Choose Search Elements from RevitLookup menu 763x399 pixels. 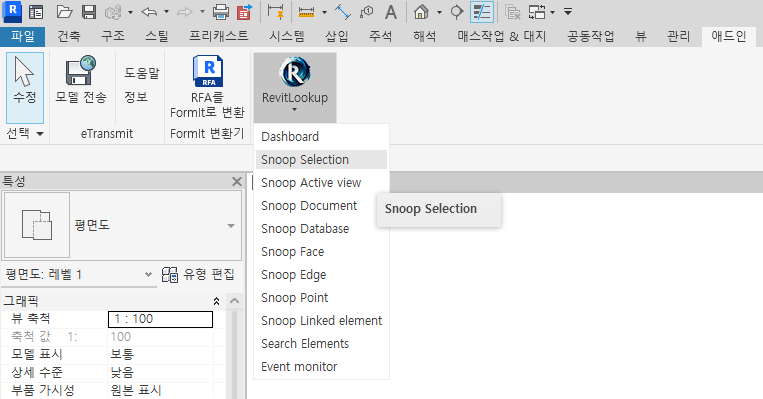(x=305, y=344)
